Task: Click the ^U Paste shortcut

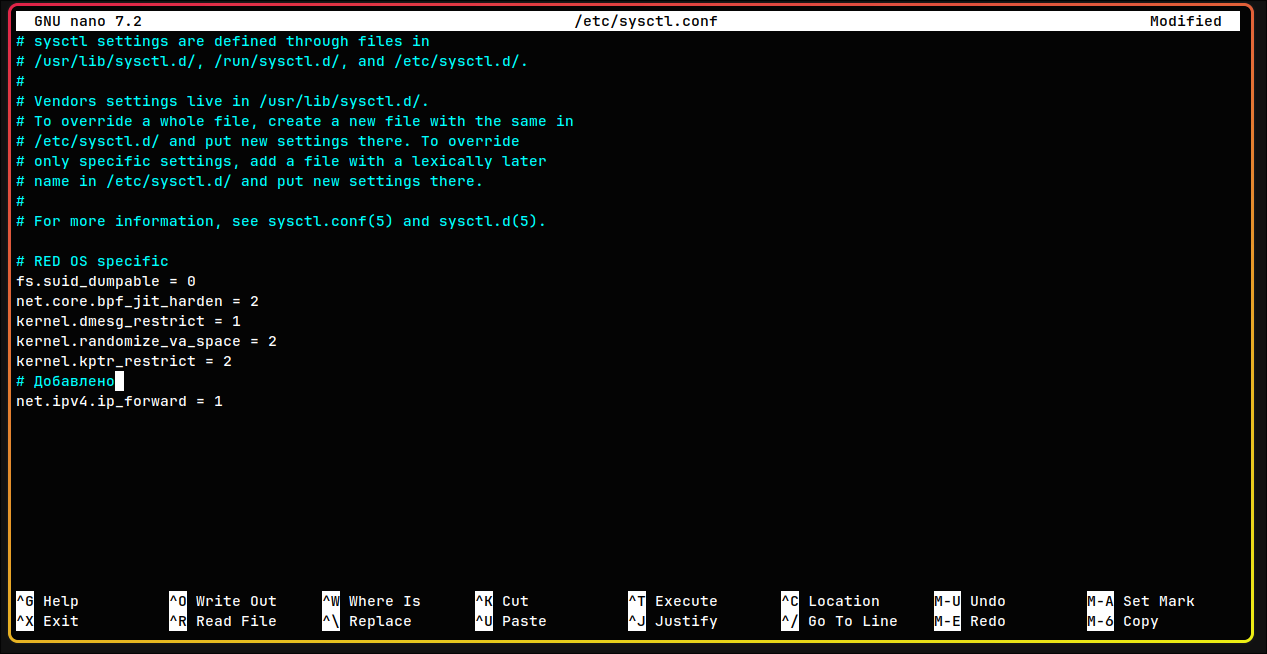Action: [510, 621]
